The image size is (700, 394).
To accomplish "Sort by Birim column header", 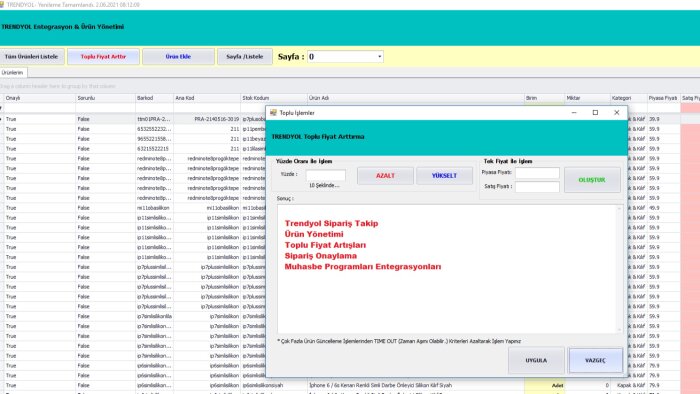I will click(x=544, y=98).
